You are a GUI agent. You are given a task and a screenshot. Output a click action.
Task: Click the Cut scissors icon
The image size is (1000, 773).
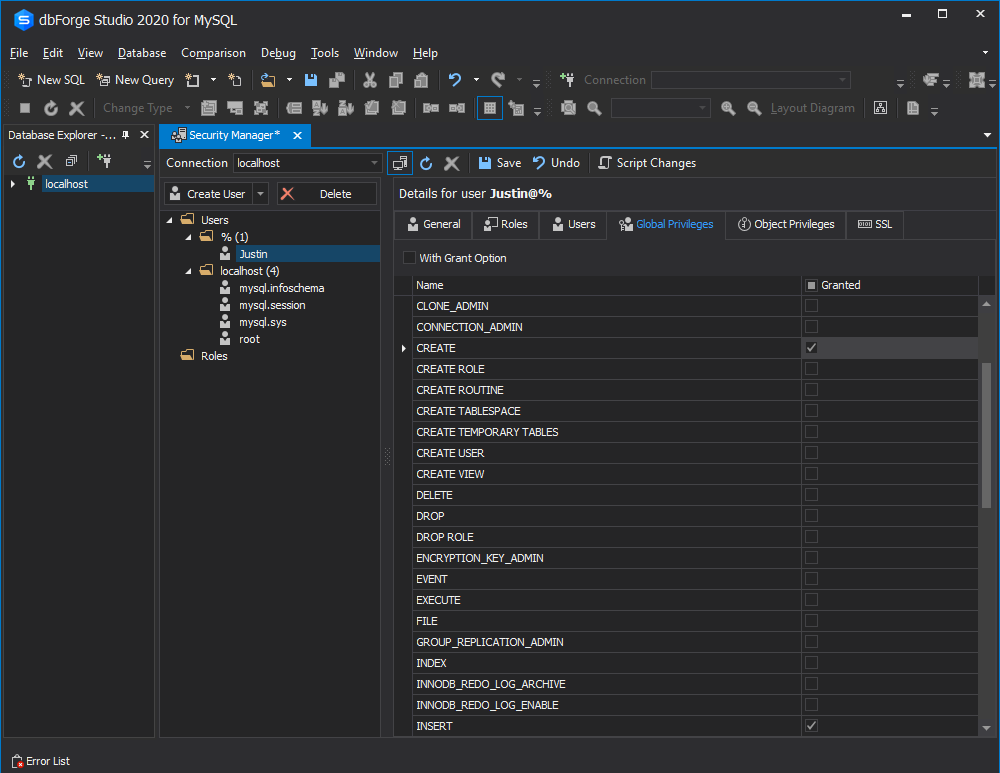pyautogui.click(x=370, y=80)
